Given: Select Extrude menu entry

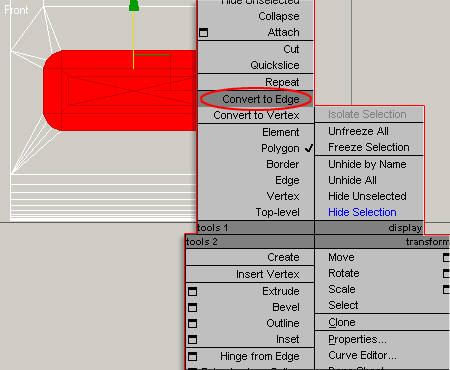Looking at the screenshot, I should 281,291.
